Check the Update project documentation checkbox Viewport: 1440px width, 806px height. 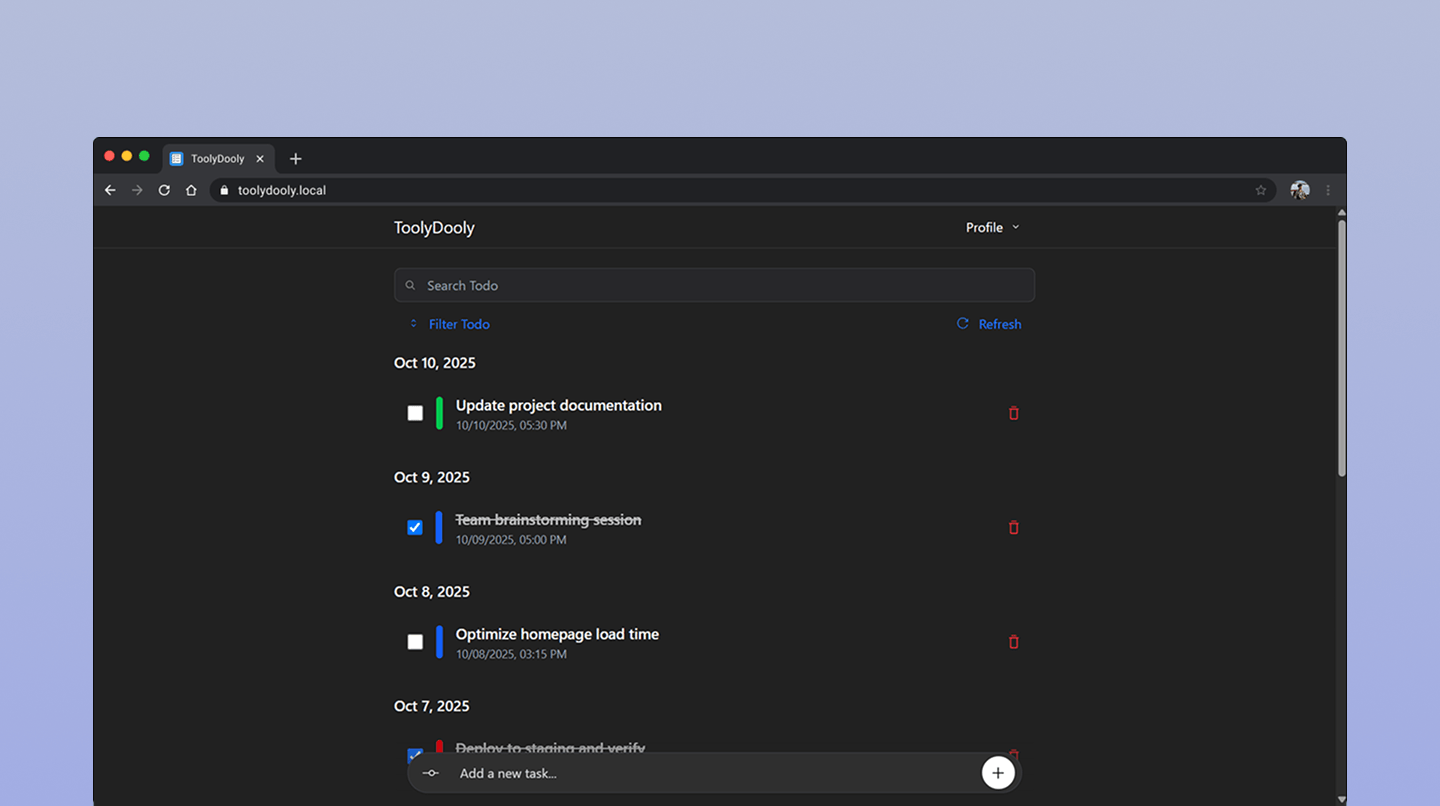pyautogui.click(x=415, y=413)
